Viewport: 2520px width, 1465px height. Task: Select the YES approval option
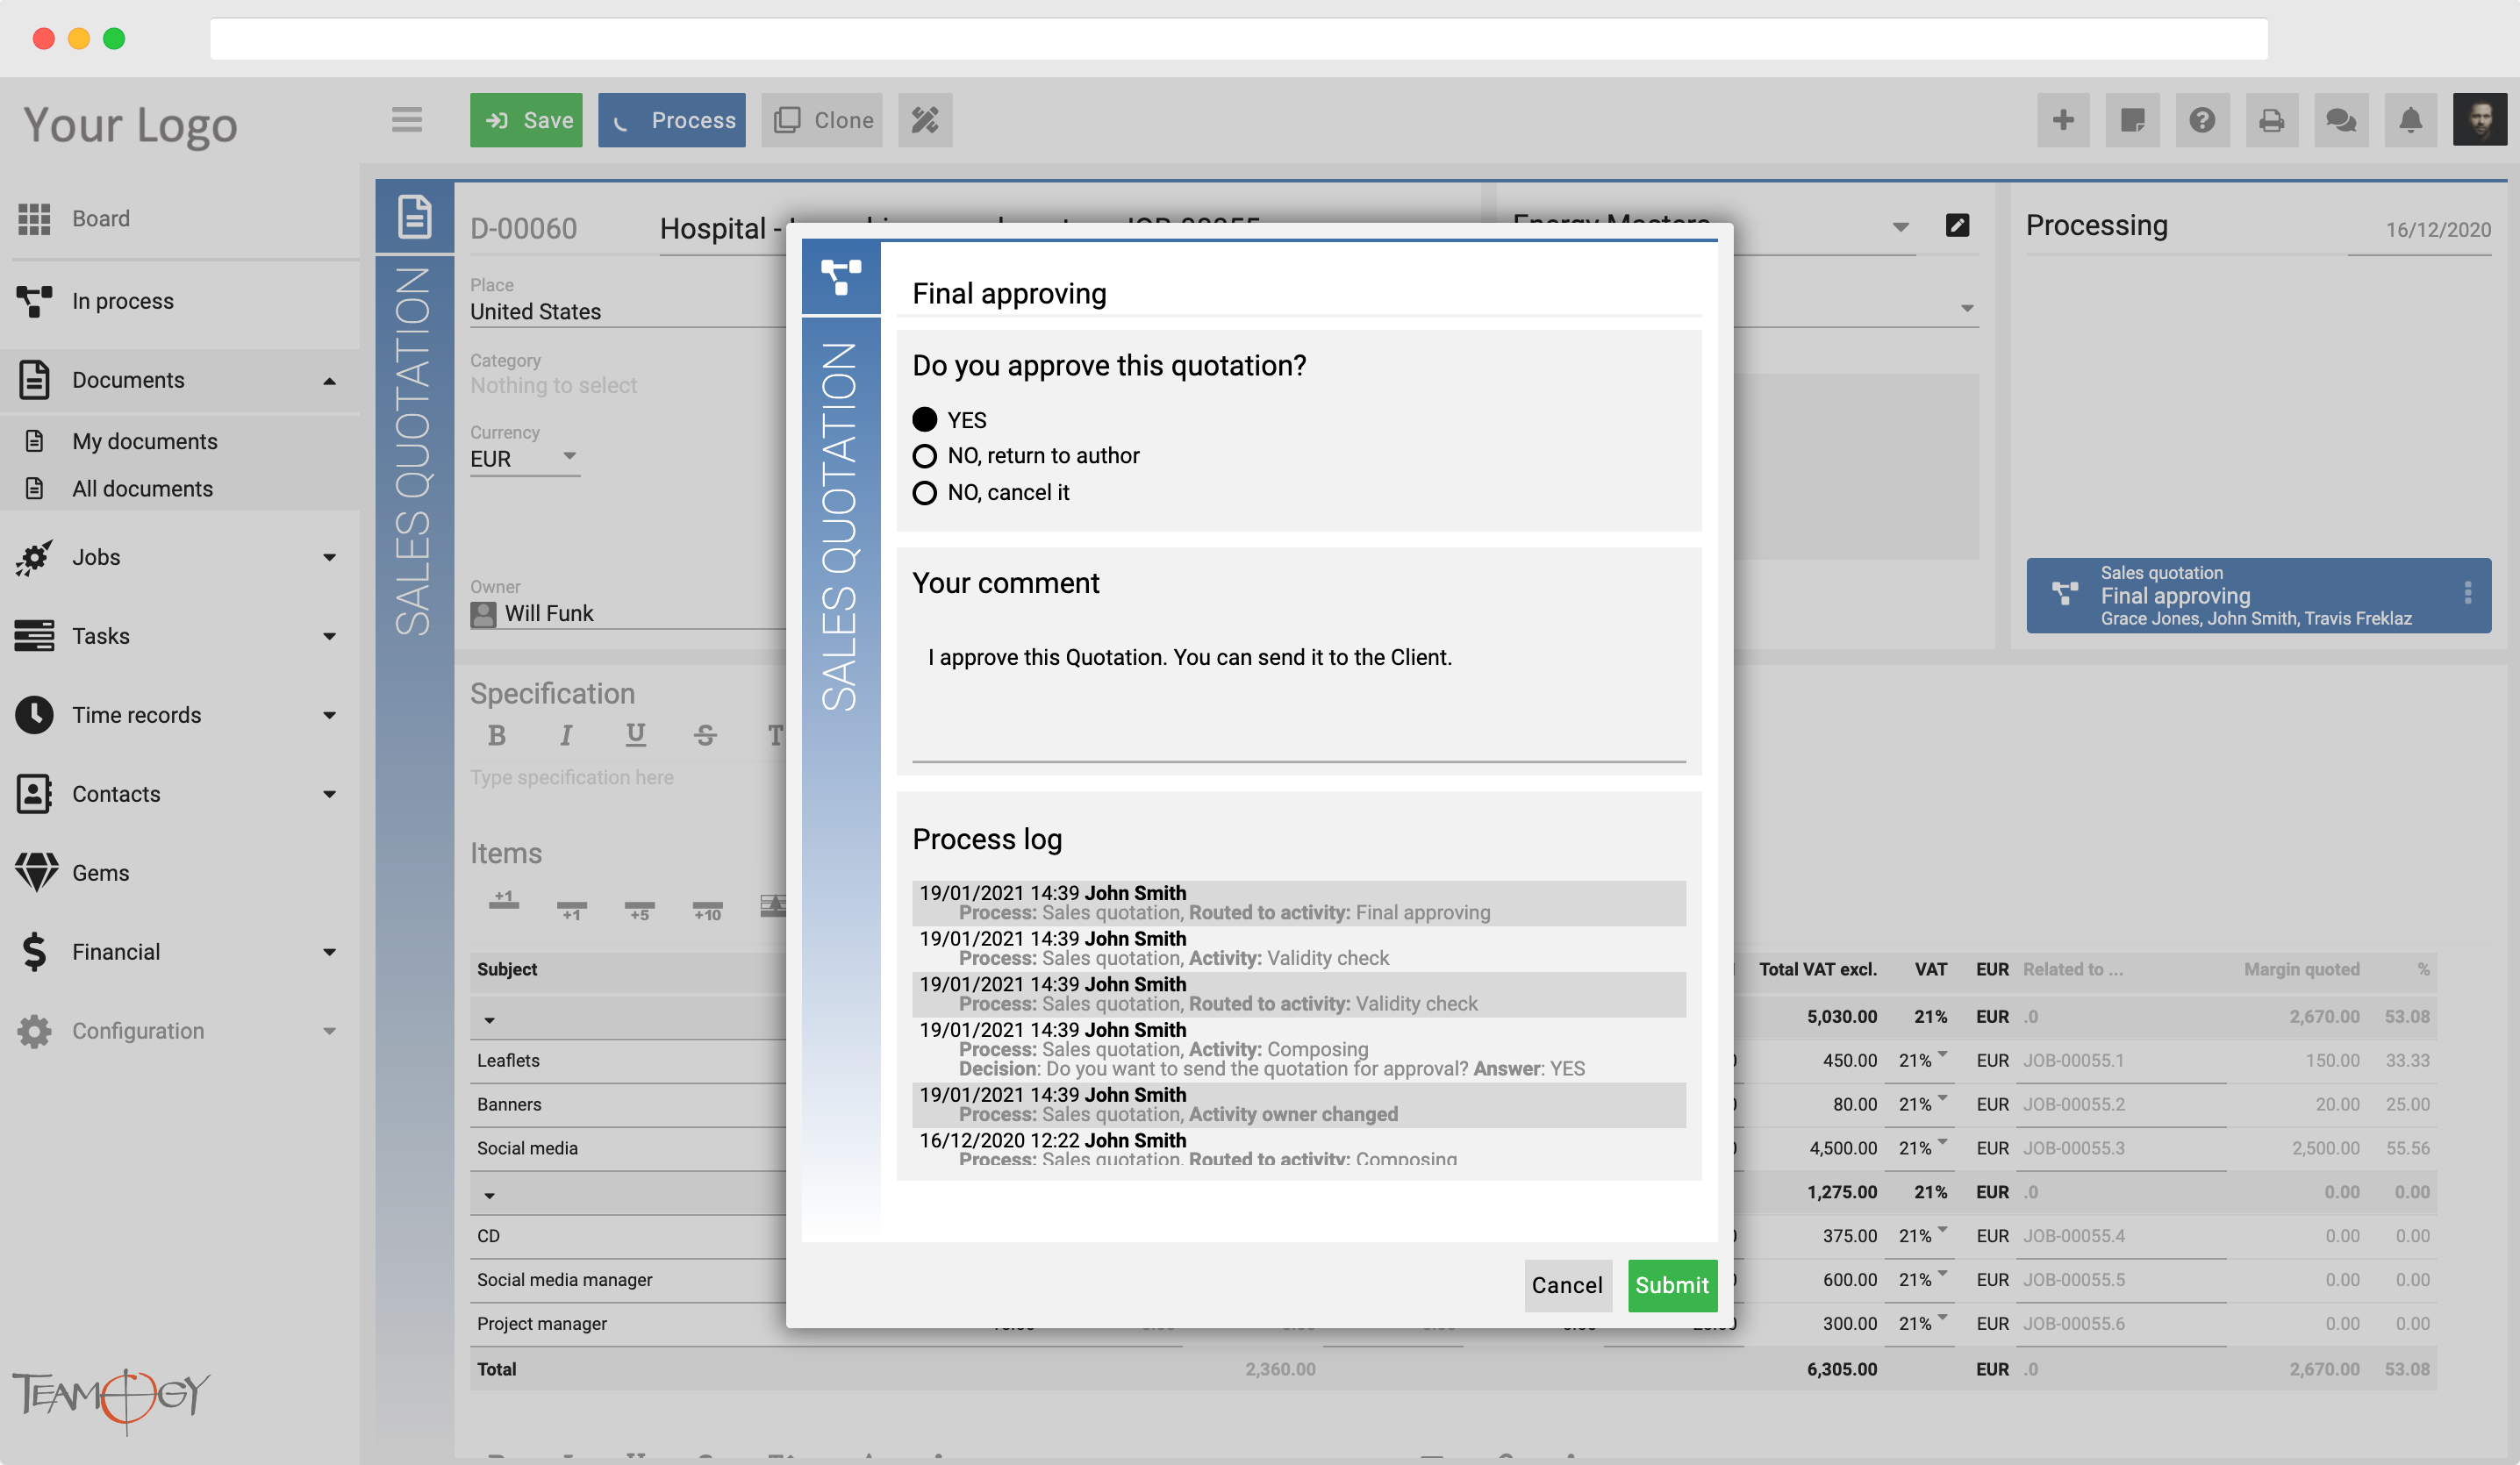[x=924, y=420]
